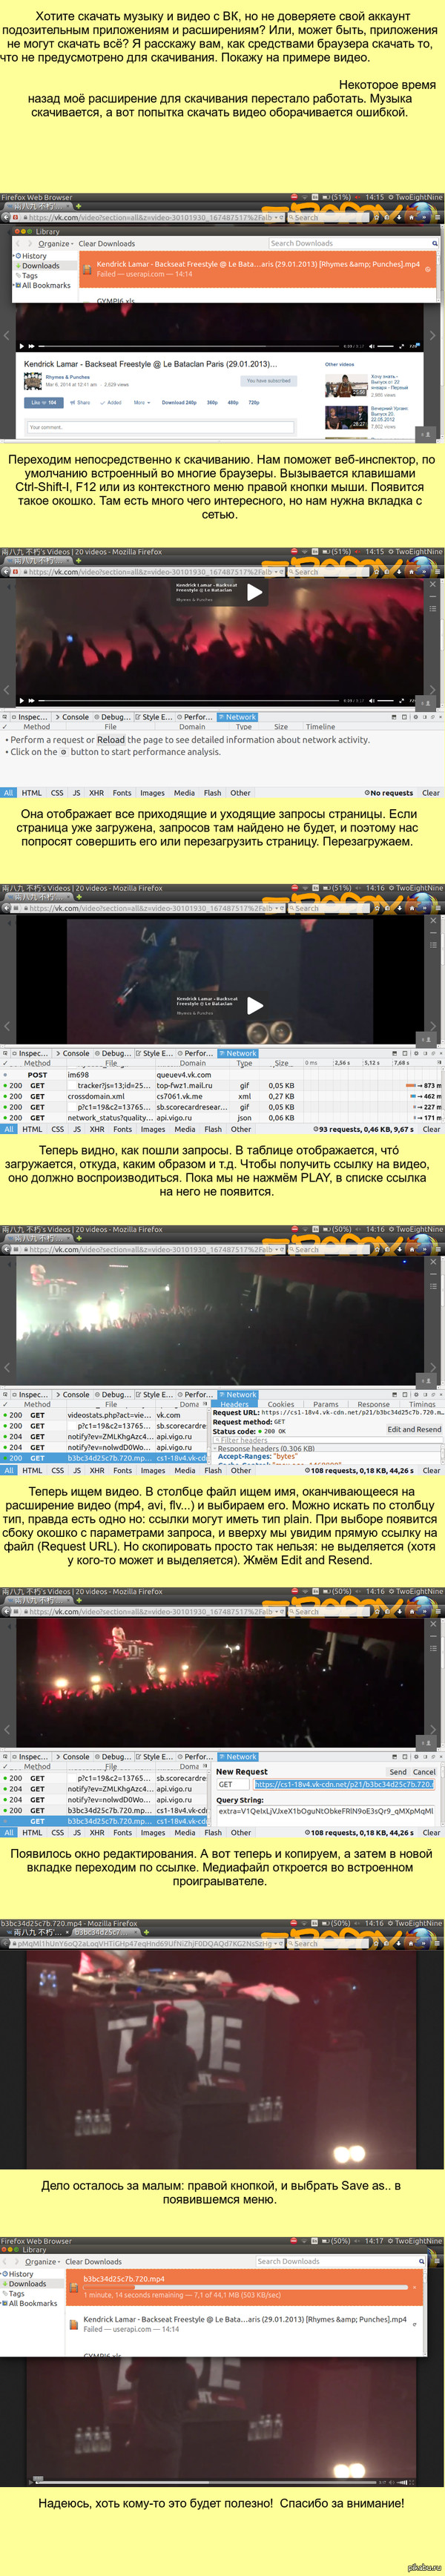Select non-highlighted failed Kendrick Lamar download in last Library
Screen dimensions: 445x2576
[245, 2324]
